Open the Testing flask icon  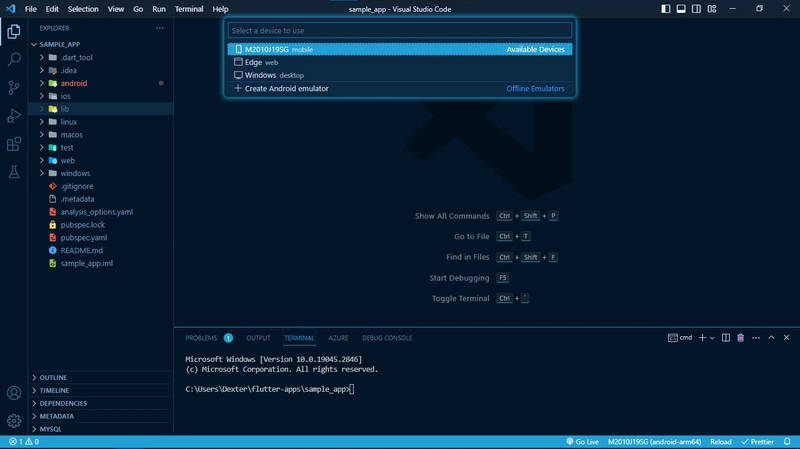14,172
